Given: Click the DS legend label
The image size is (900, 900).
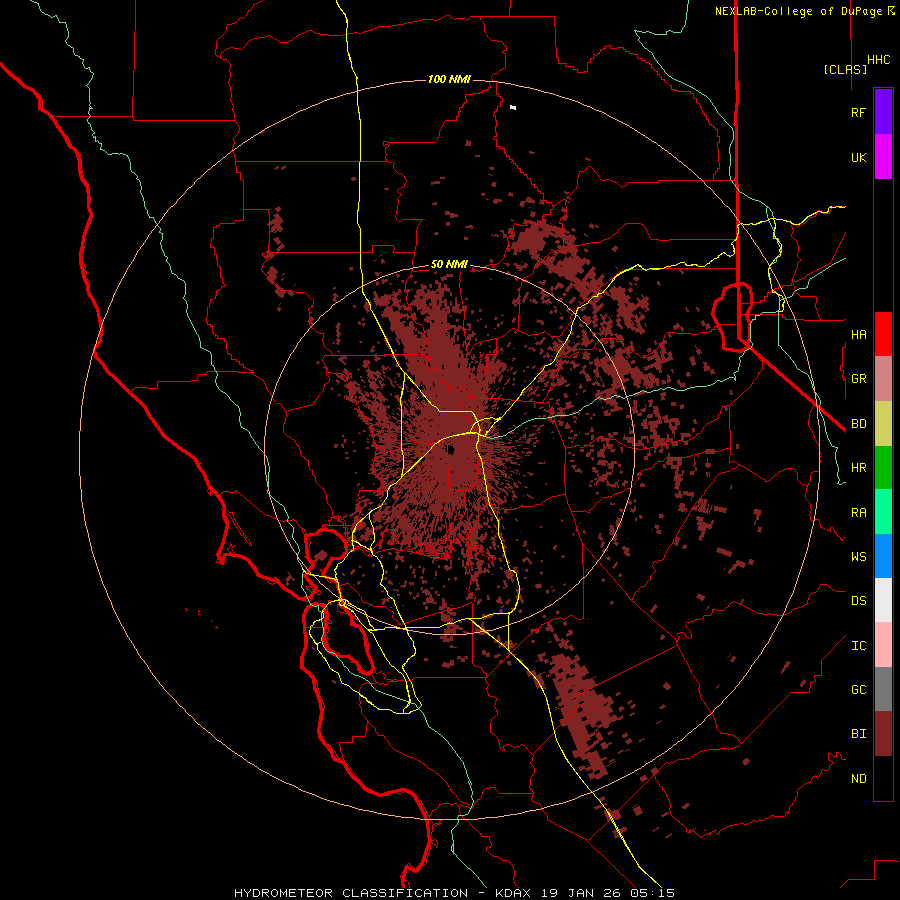Looking at the screenshot, I should pos(858,601).
